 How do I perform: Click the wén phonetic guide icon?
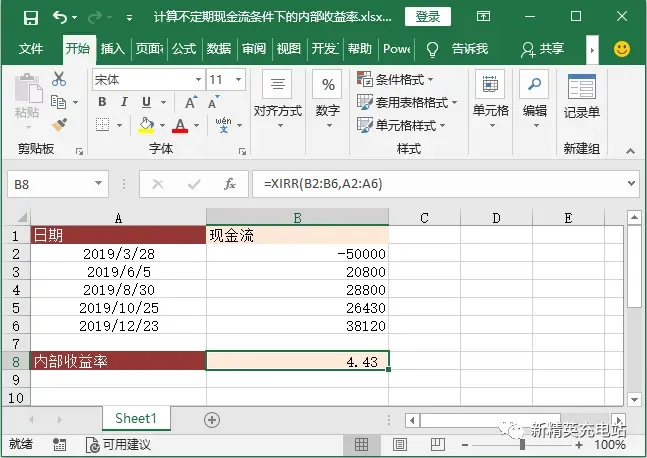[223, 125]
